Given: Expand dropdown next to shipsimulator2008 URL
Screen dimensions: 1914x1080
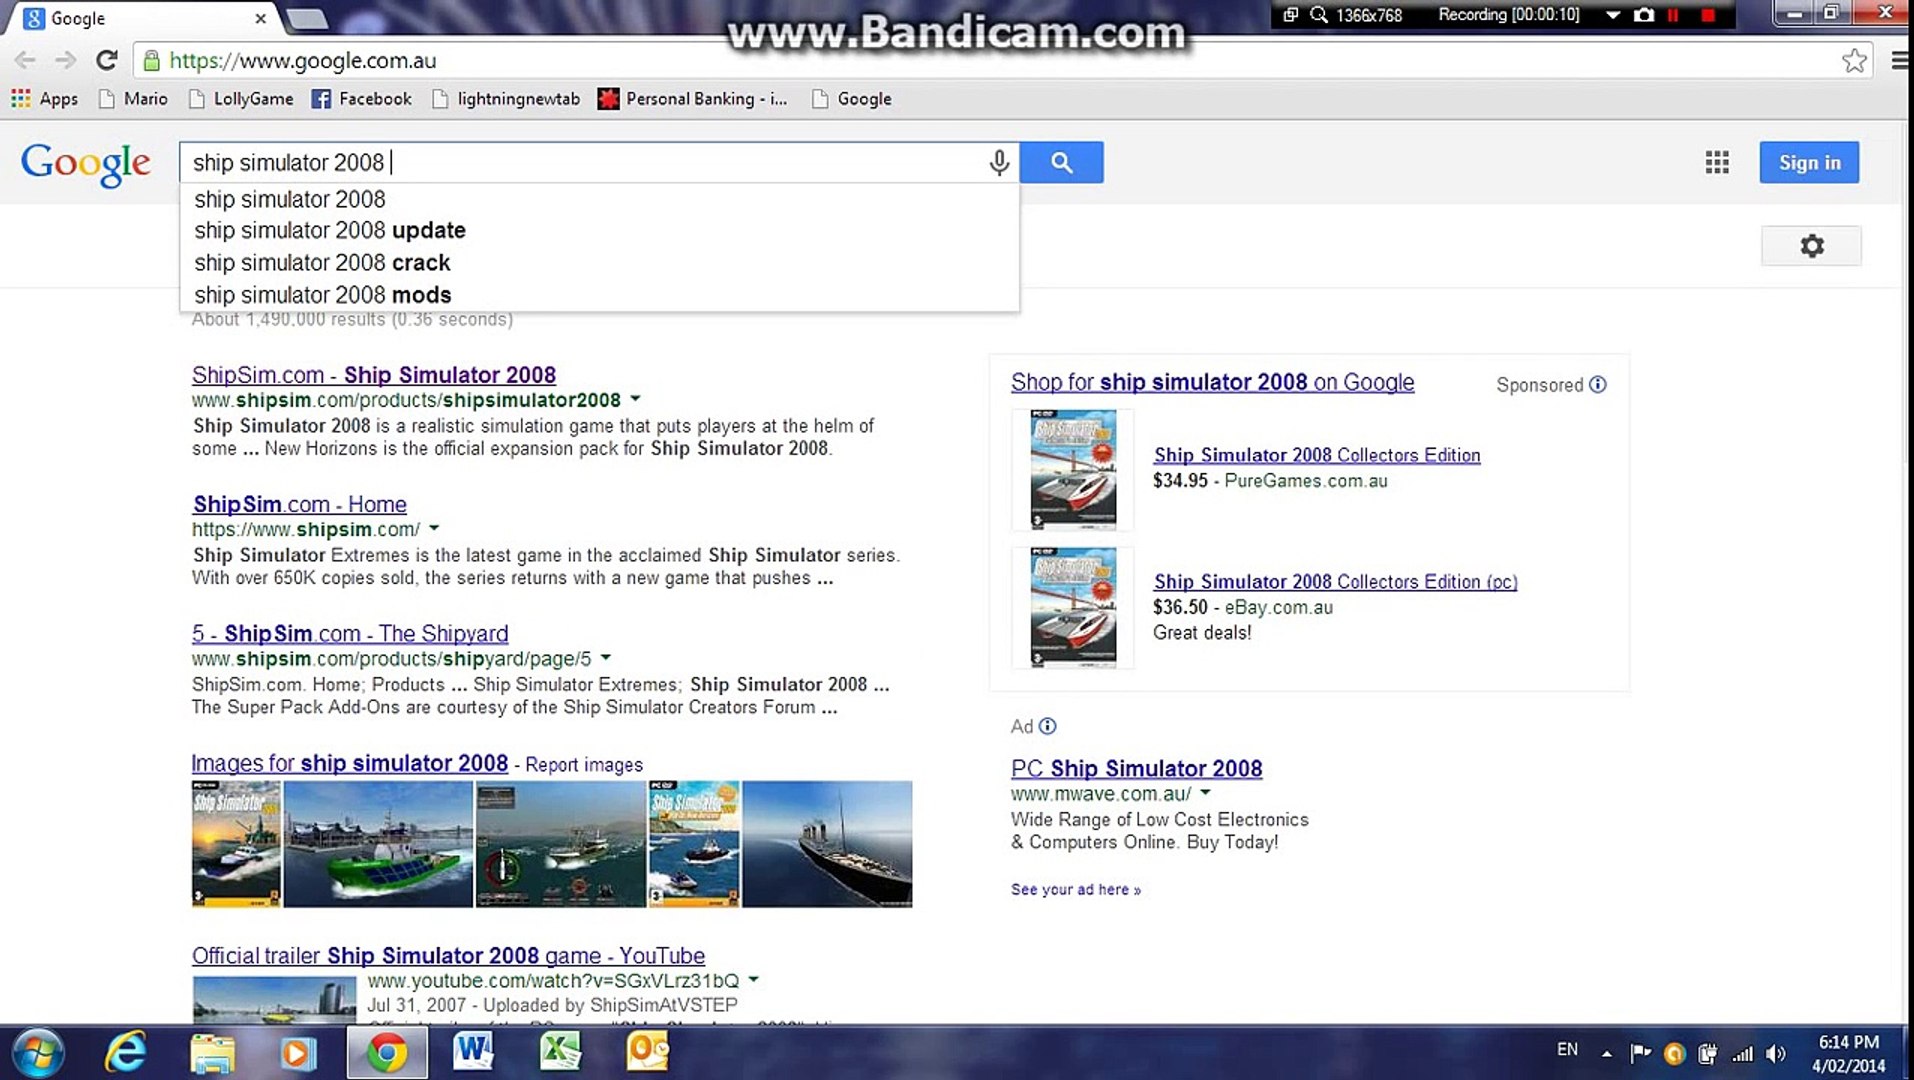Looking at the screenshot, I should [635, 399].
